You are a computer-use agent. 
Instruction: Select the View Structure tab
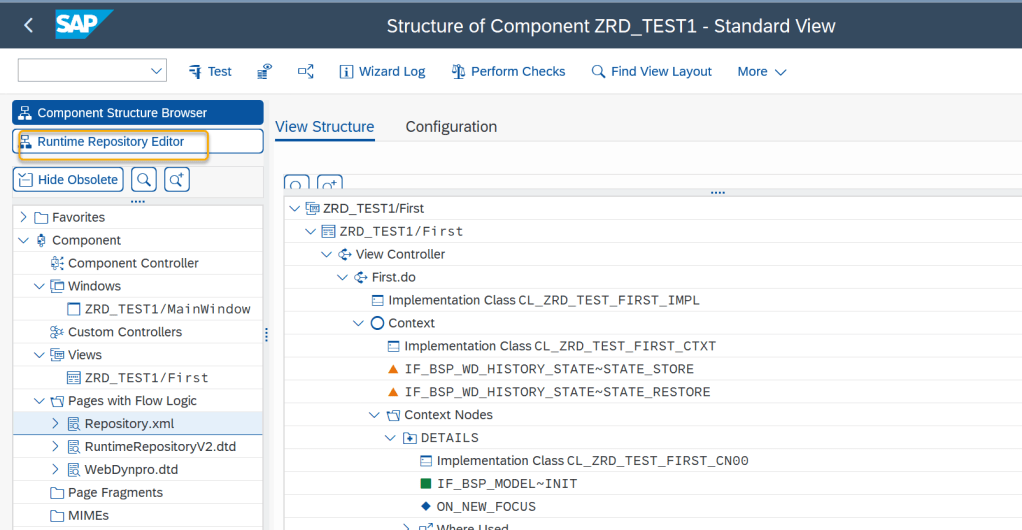click(324, 127)
